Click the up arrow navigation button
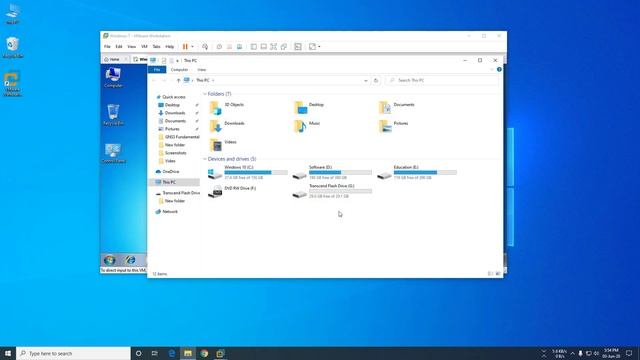This screenshot has width=640, height=360. [178, 80]
